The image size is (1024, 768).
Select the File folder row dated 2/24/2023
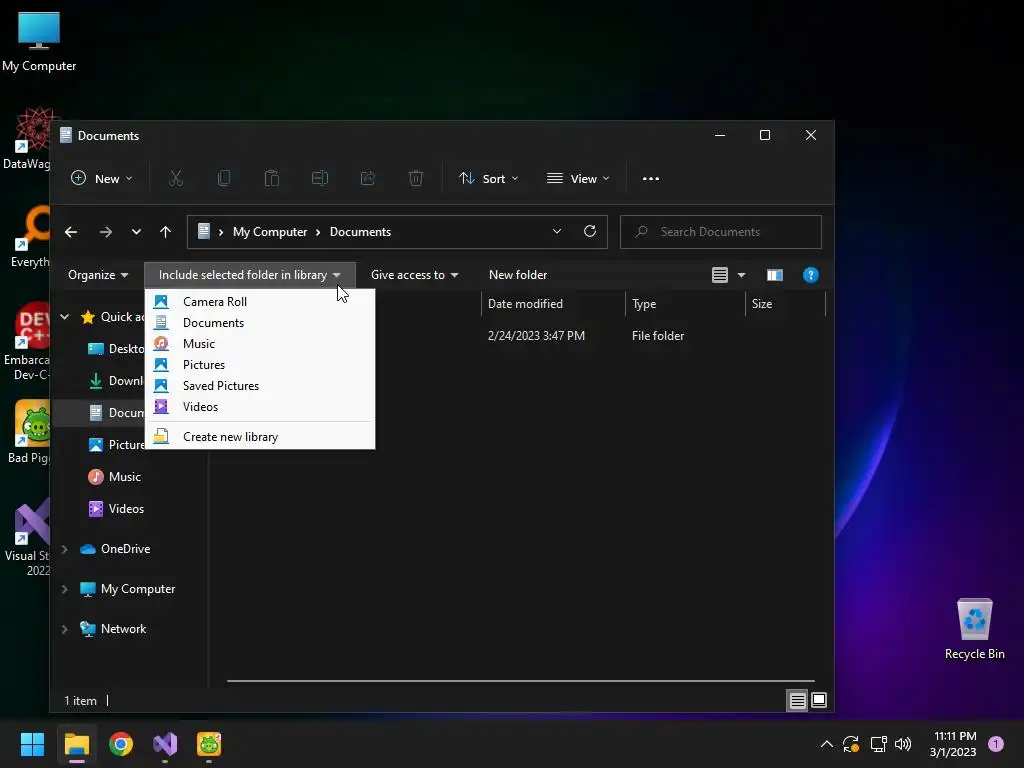pos(520,336)
